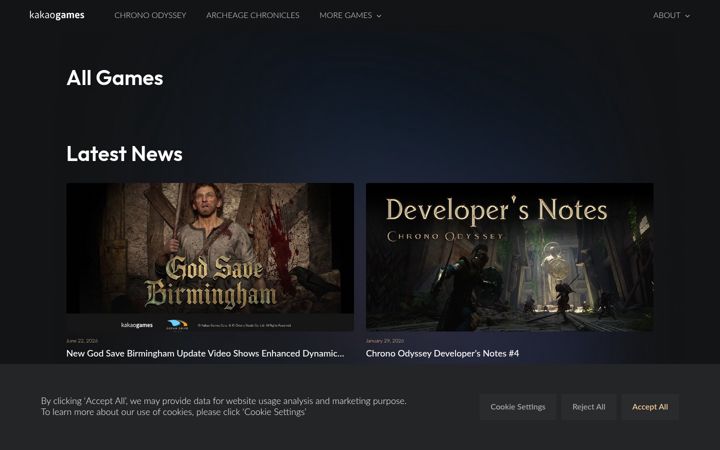Open the Chrono Odyssey nav link

tap(150, 15)
